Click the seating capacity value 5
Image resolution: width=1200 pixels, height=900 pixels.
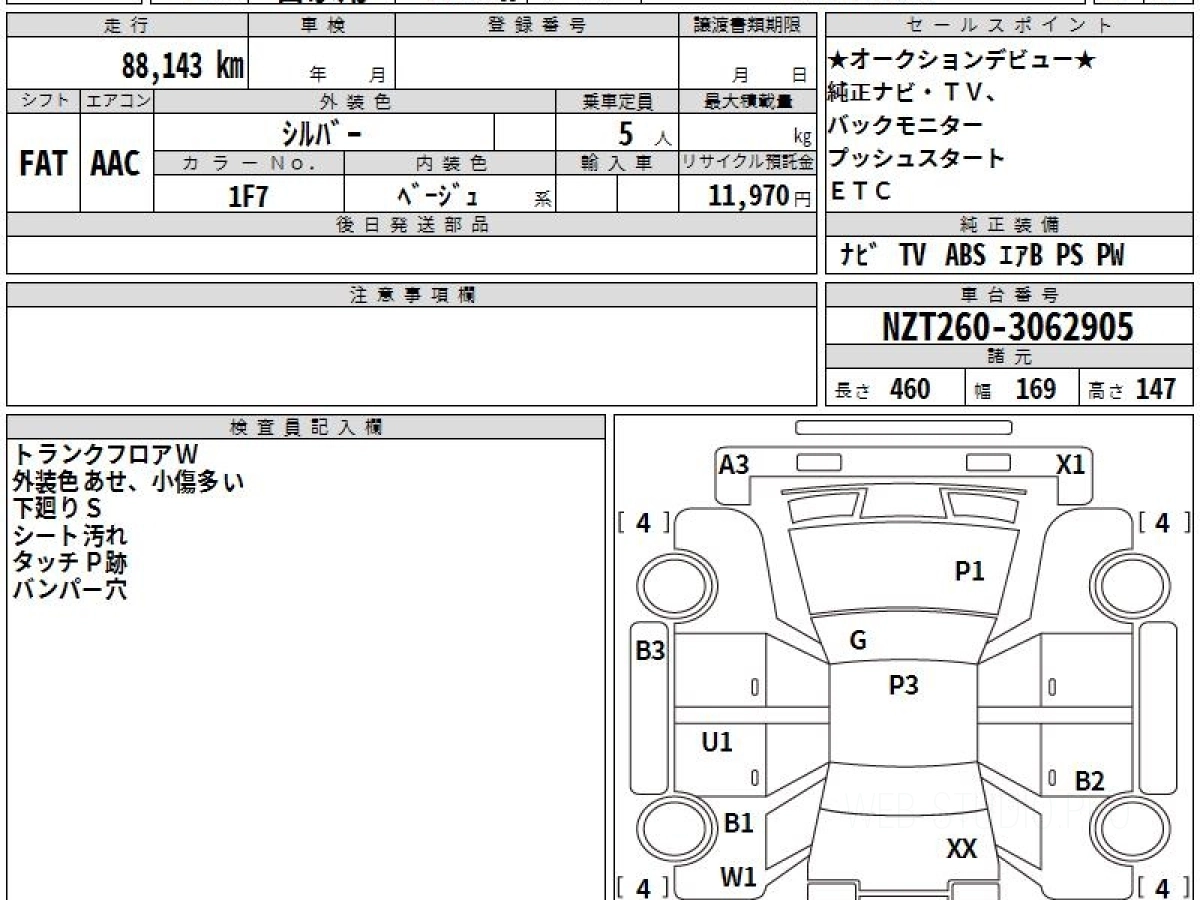click(x=627, y=132)
